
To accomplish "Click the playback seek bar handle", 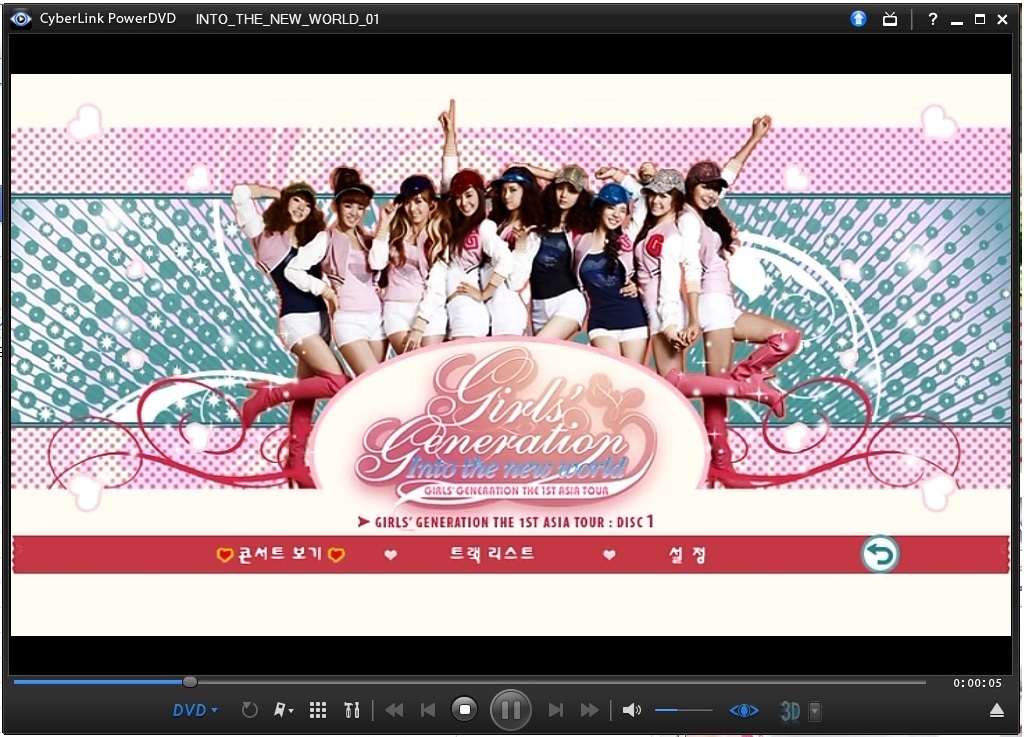I will tap(189, 682).
